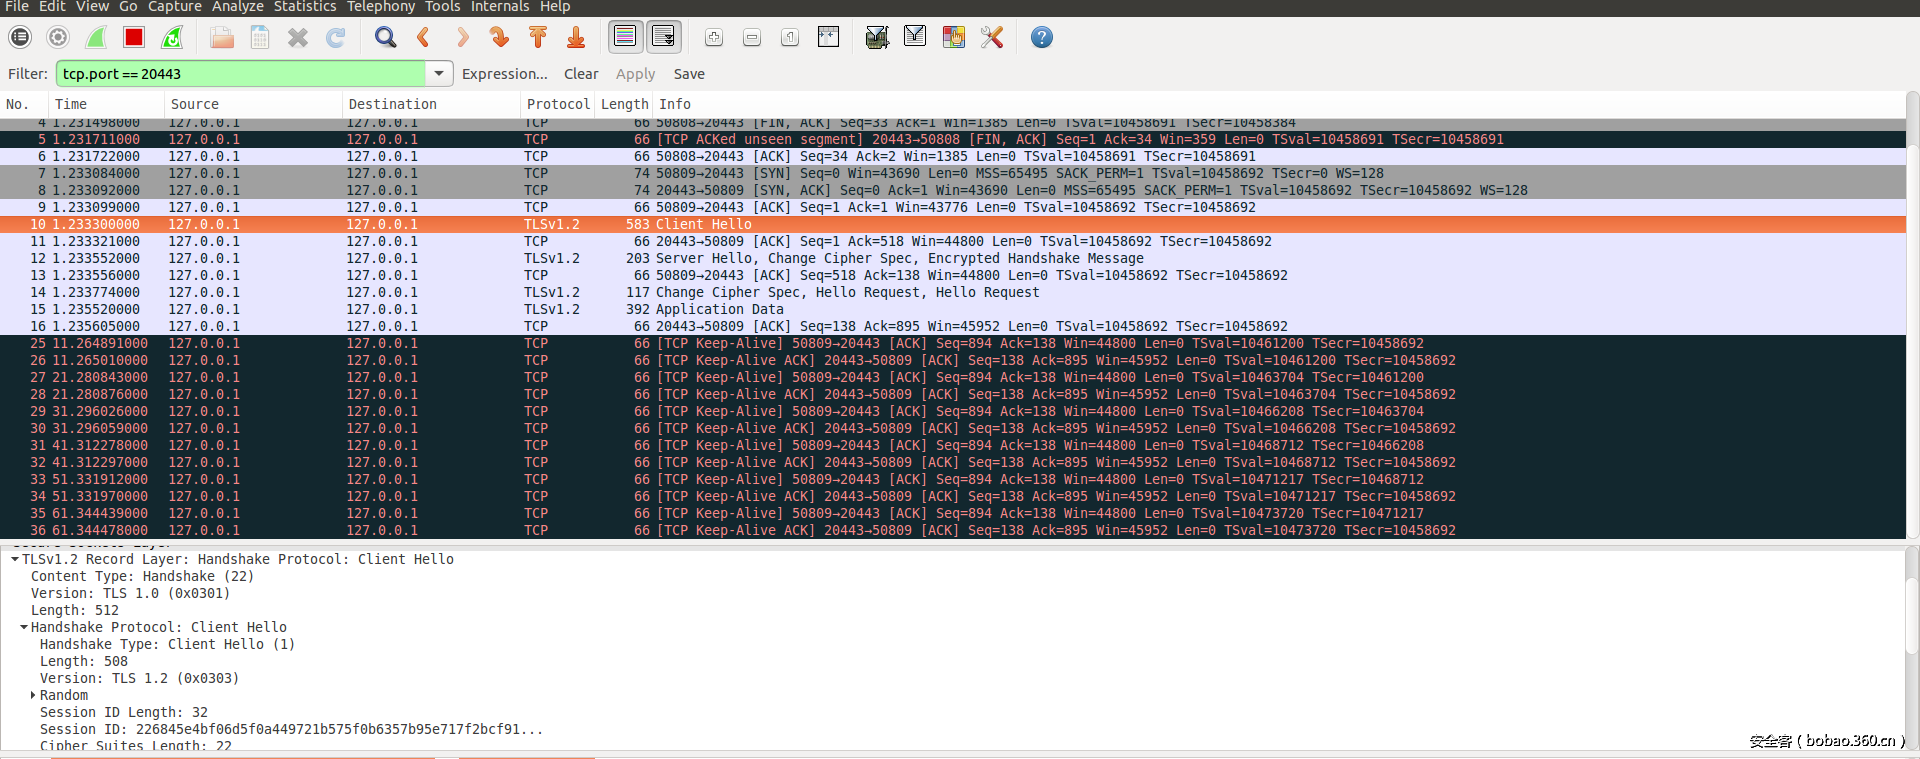
Task: Select the Server Hello packet row 12
Action: pyautogui.click(x=900, y=258)
